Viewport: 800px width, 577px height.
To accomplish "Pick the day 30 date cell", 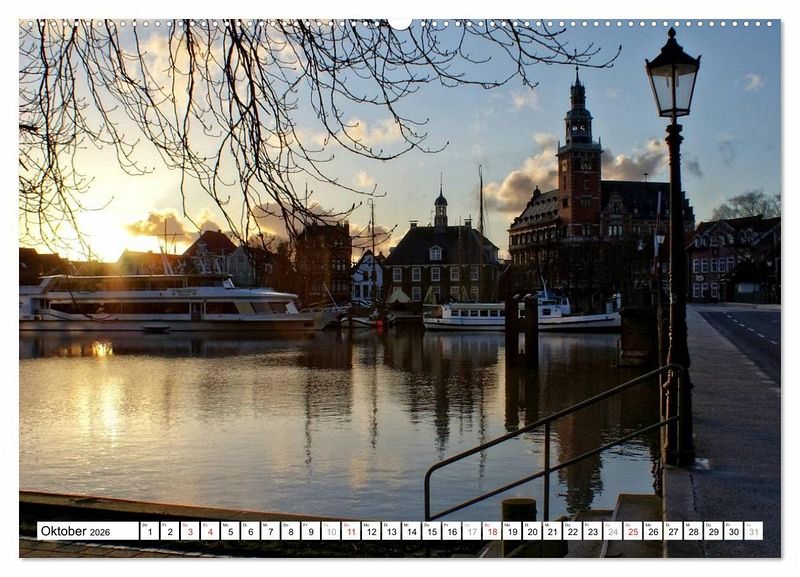I will pyautogui.click(x=734, y=531).
